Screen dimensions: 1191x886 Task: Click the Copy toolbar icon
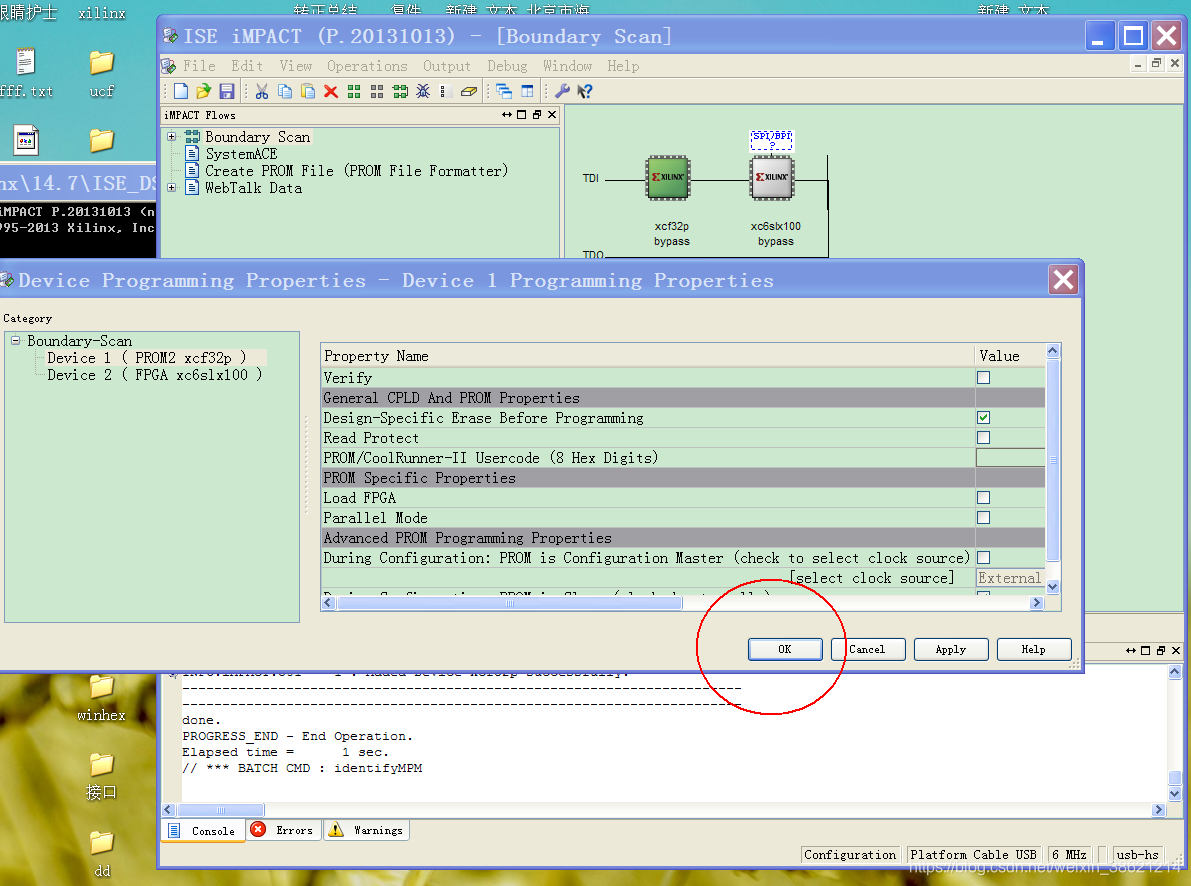(285, 91)
